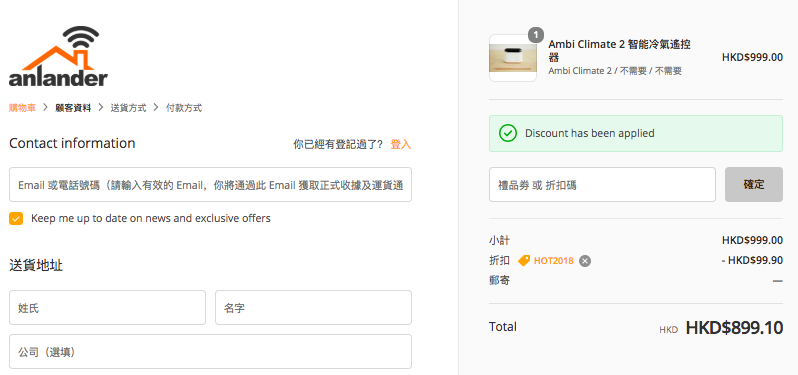Viewport: 798px width, 375px height.
Task: Select the 付款方式 breadcrumb step
Action: coord(184,108)
